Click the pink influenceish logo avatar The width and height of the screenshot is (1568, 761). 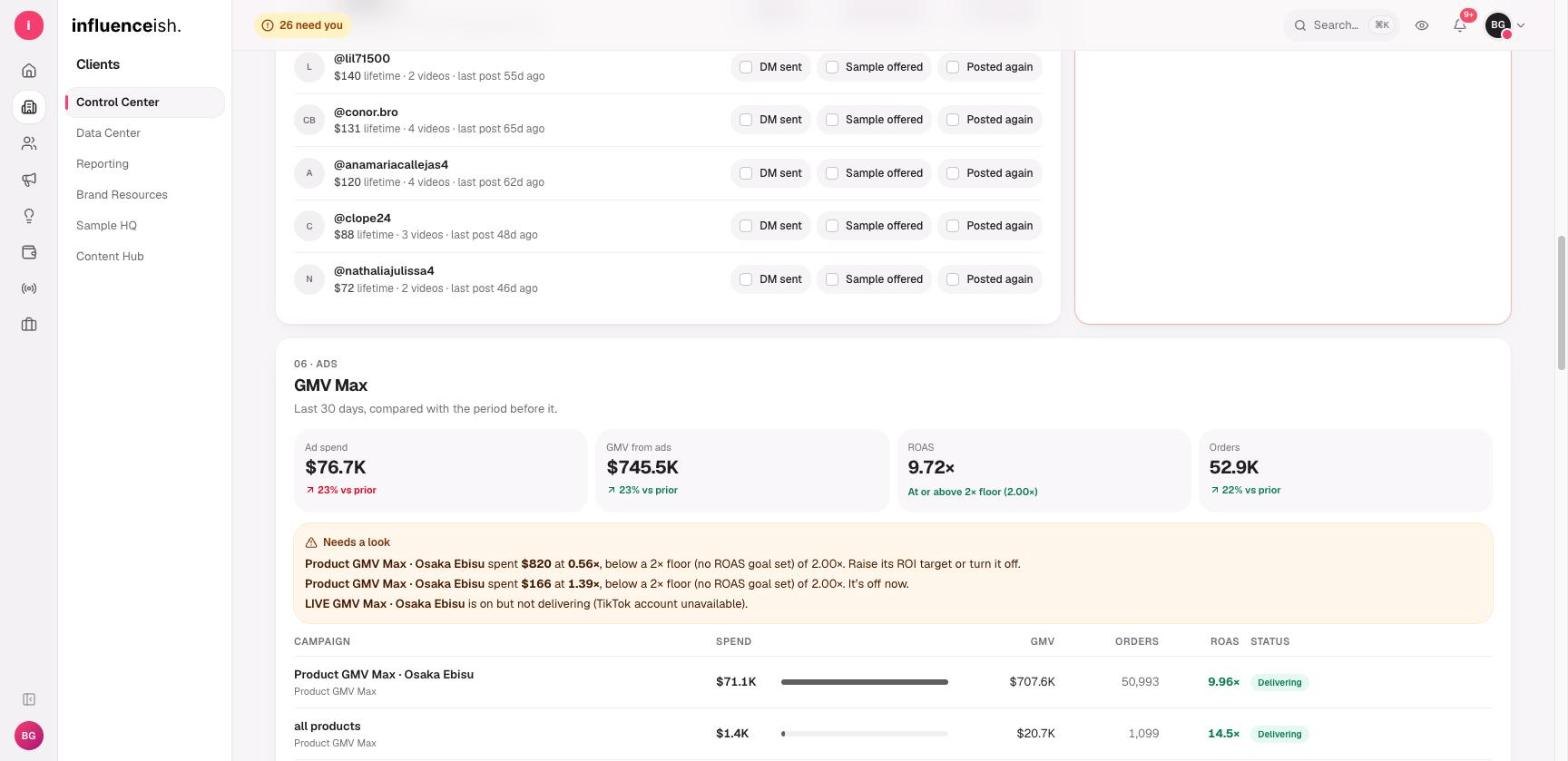(x=29, y=25)
